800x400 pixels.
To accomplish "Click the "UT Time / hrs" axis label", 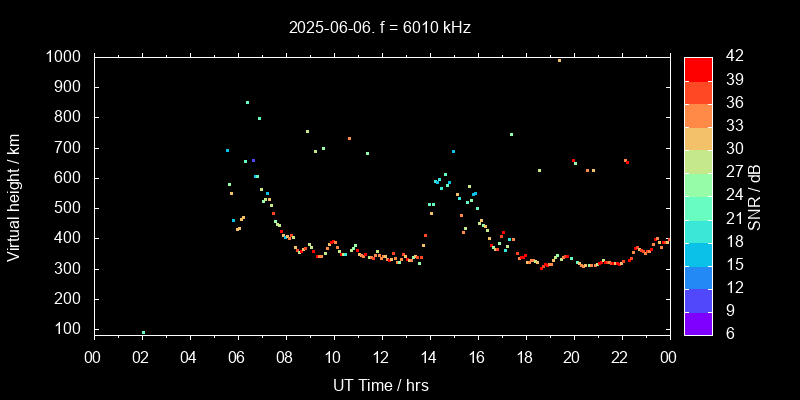I will (381, 385).
